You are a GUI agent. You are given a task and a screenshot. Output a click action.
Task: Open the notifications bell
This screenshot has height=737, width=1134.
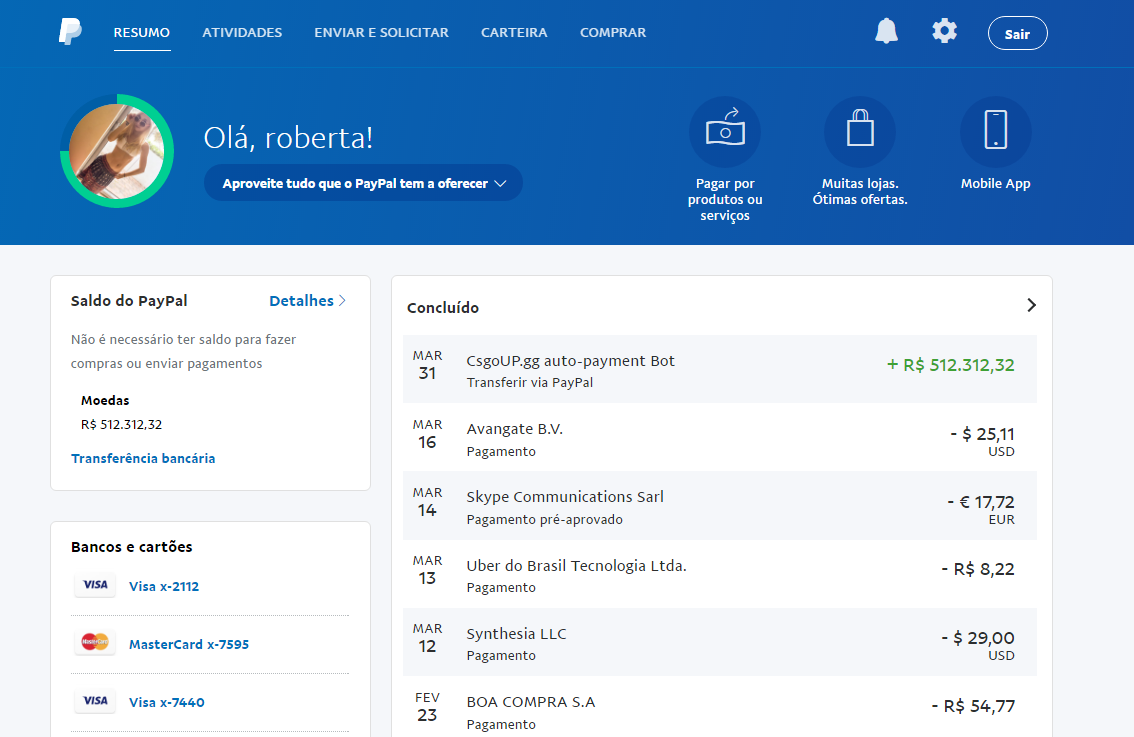[886, 31]
